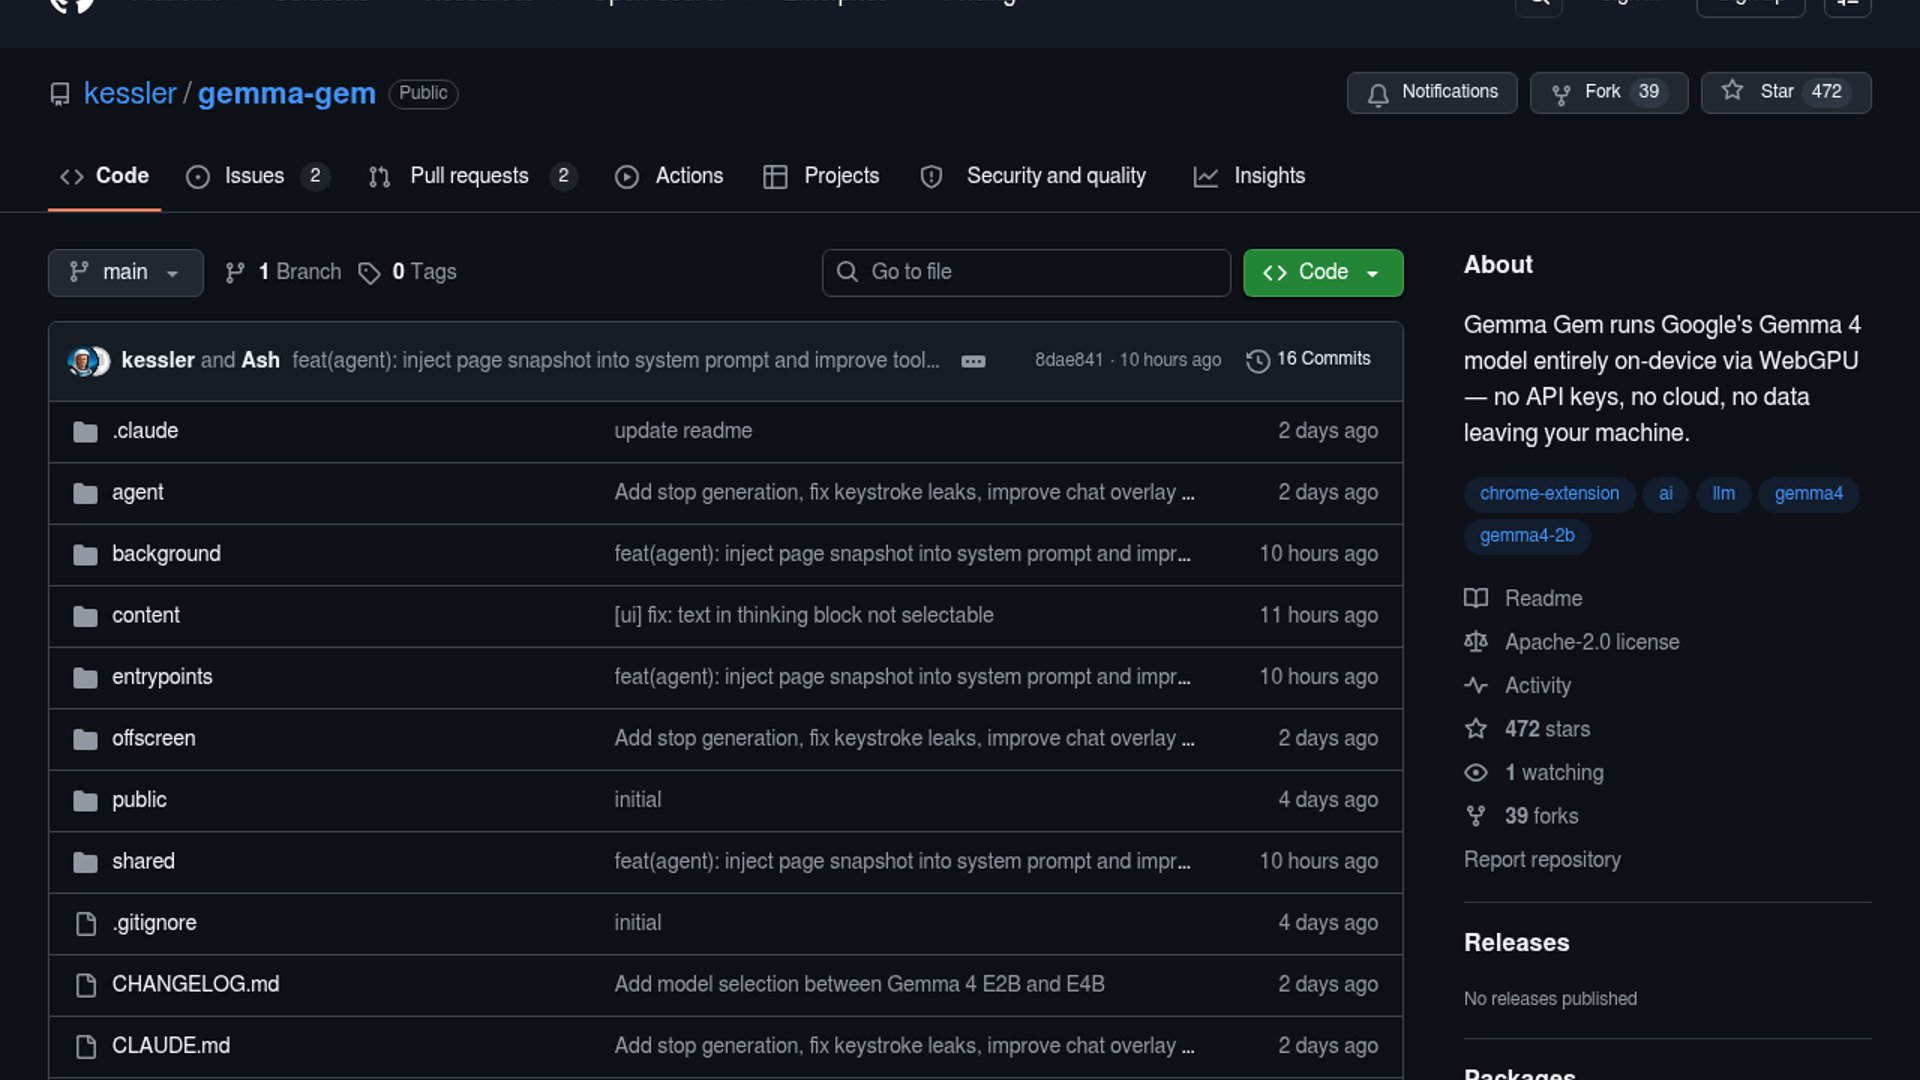Open the agent folder icon

click(x=85, y=493)
